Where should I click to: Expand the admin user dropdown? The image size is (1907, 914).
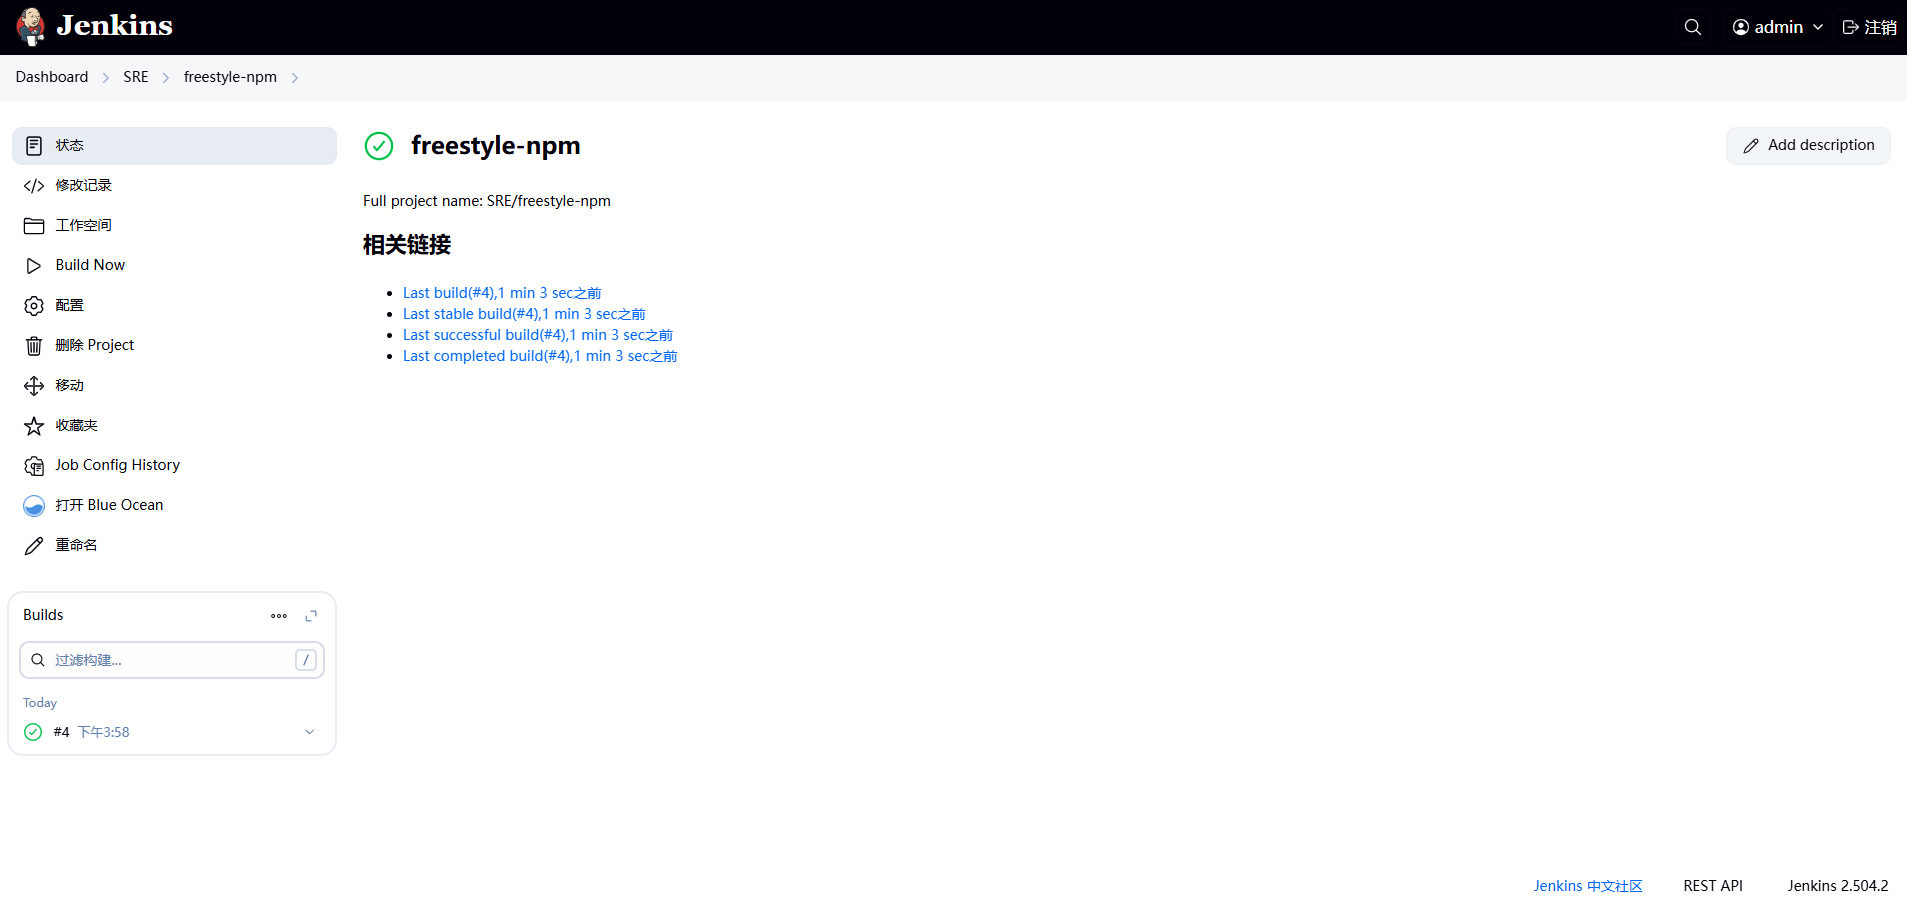coord(1778,27)
